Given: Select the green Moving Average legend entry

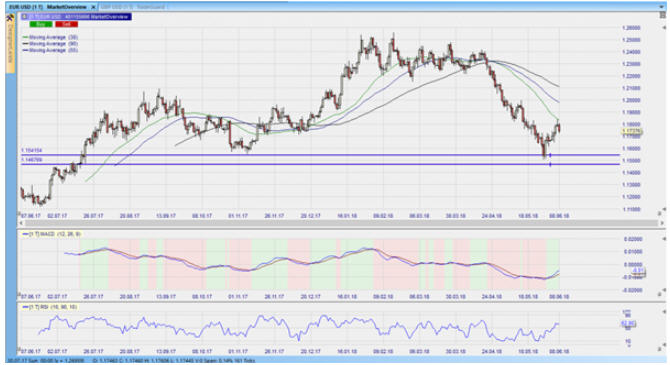Looking at the screenshot, I should [50, 37].
